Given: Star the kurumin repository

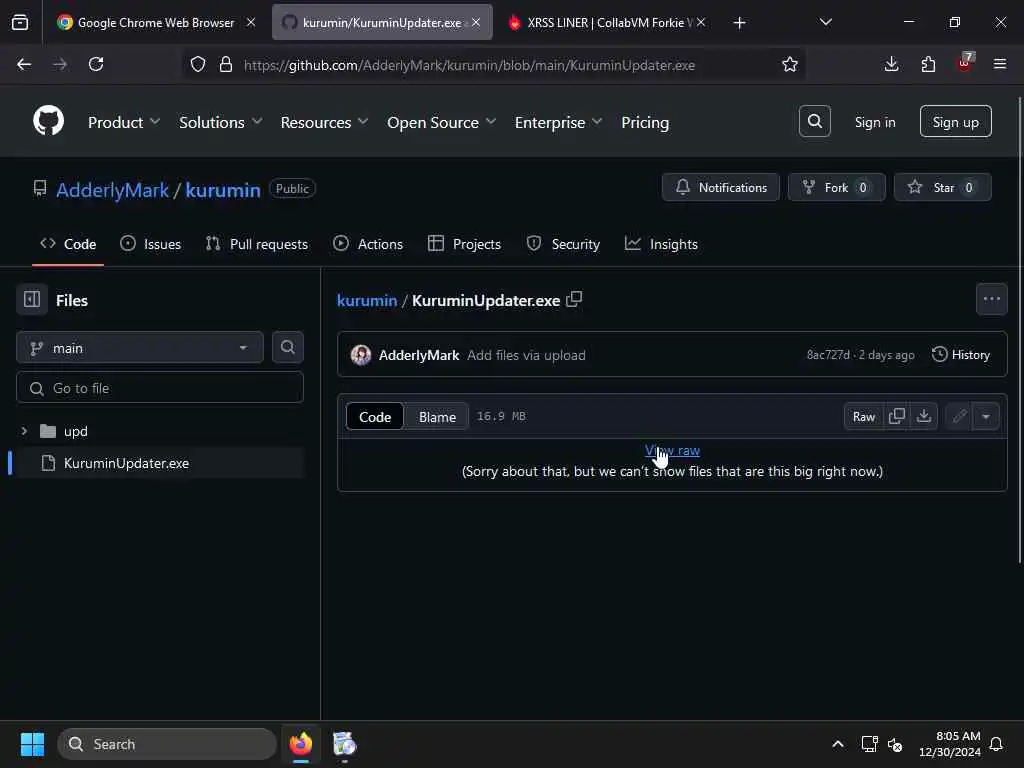Looking at the screenshot, I should point(942,187).
